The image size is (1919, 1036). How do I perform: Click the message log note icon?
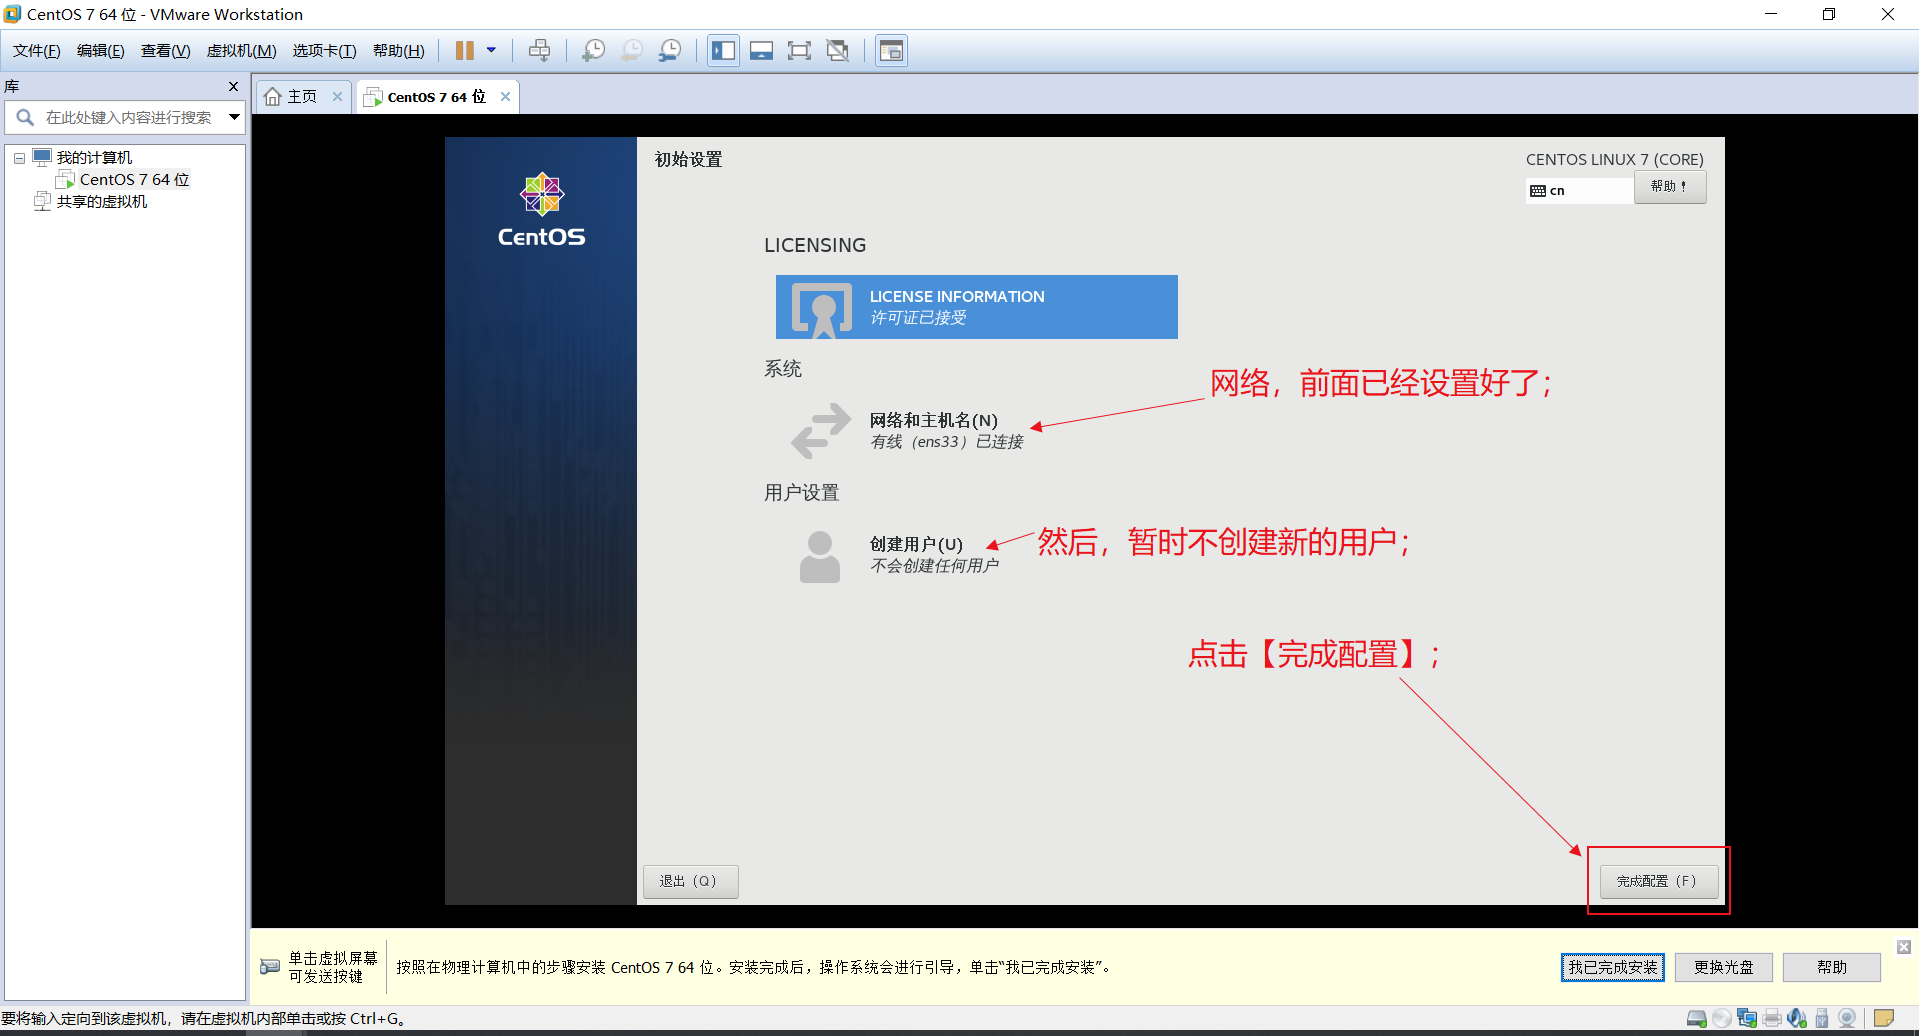coord(1884,1019)
